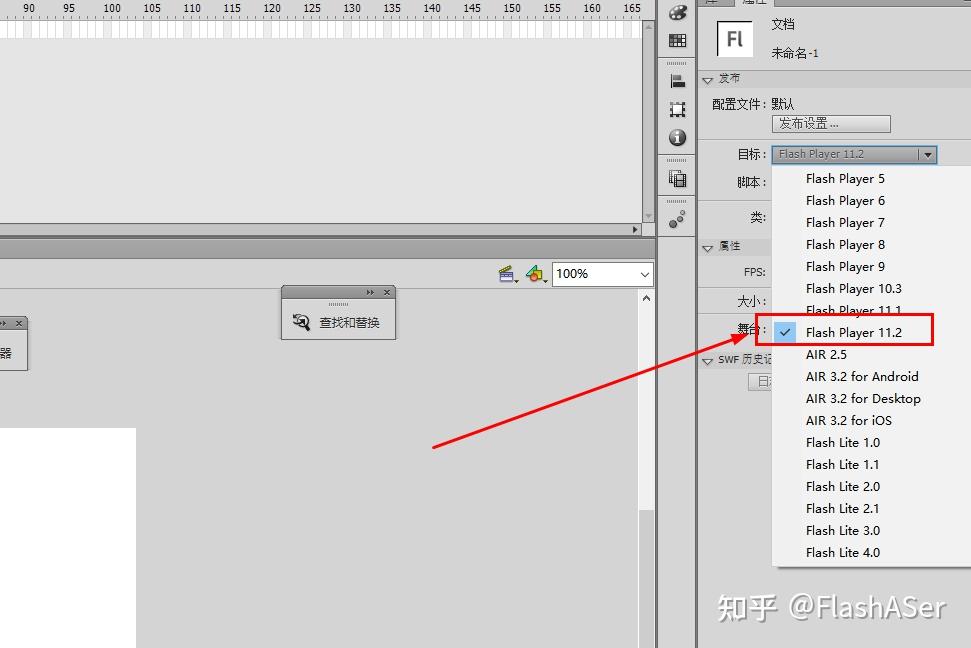The image size is (971, 648).
Task: Select Flash Player 5 from the list
Action: (x=845, y=178)
